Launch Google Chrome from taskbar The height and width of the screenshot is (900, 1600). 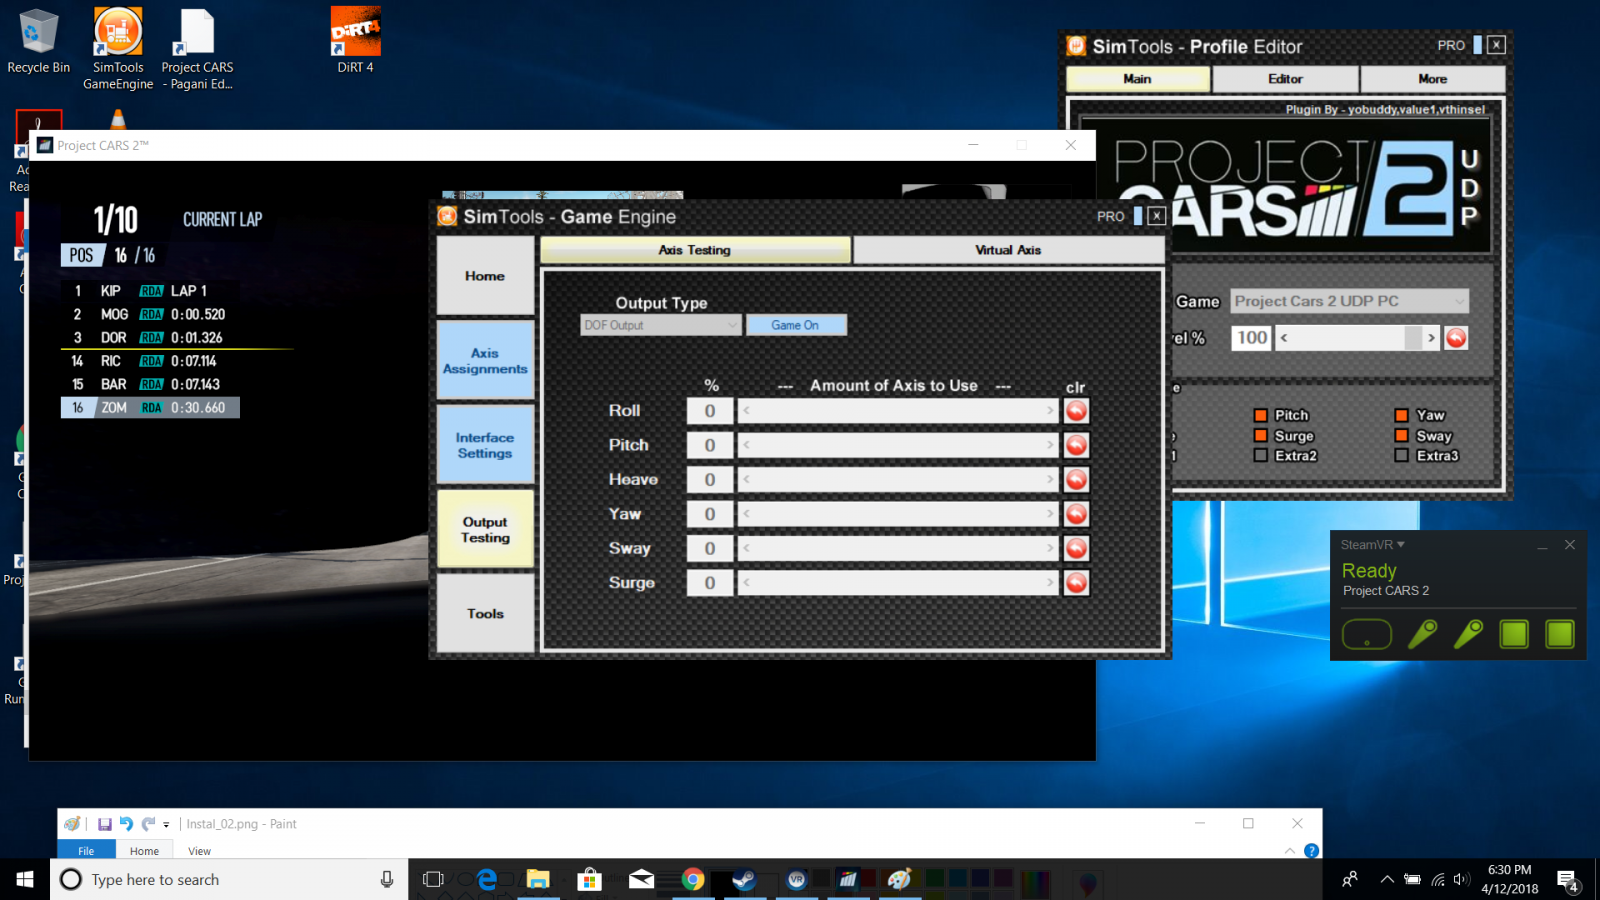(x=692, y=879)
